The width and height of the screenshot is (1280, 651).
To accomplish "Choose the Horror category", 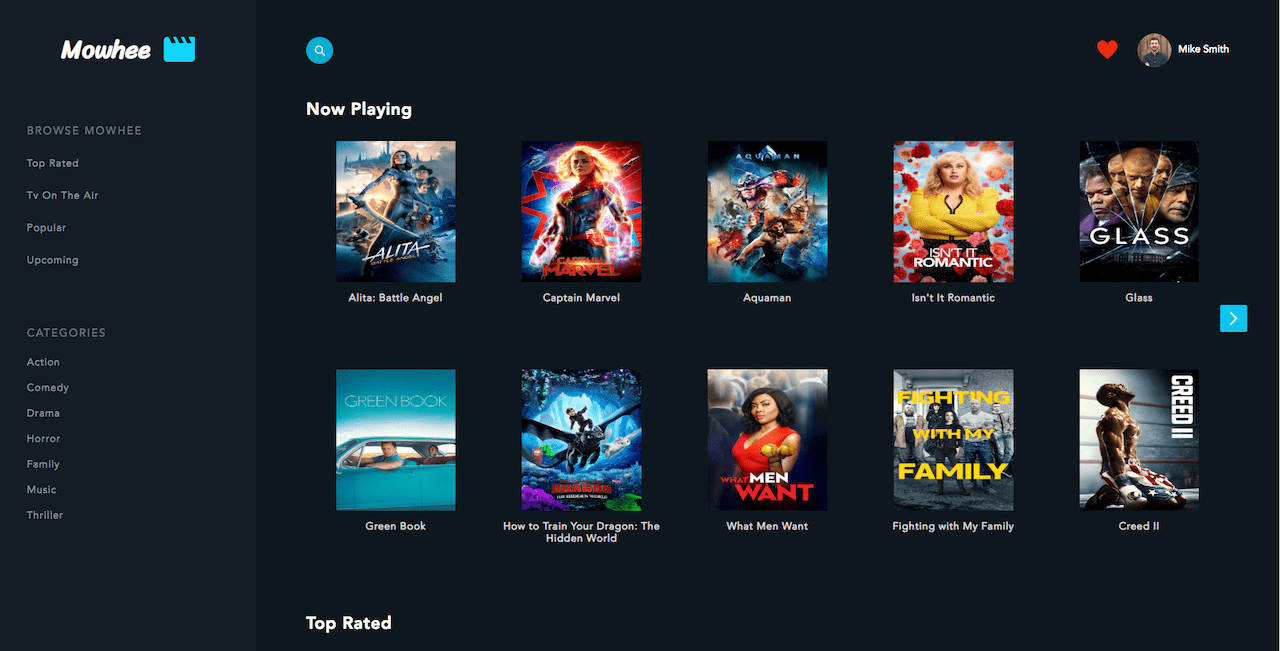I will click(43, 438).
